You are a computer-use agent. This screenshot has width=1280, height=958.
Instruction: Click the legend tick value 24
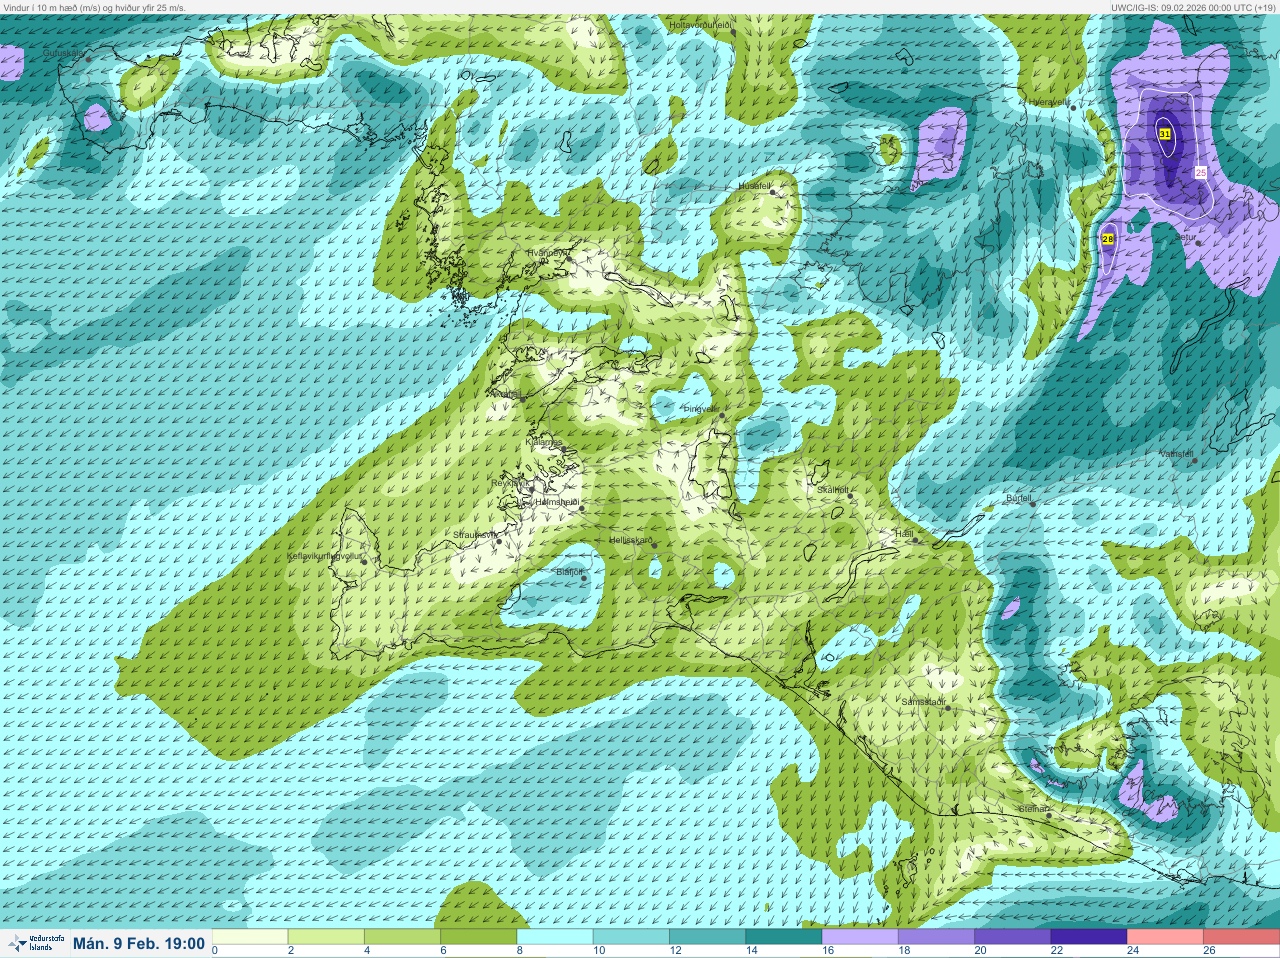(x=1132, y=951)
